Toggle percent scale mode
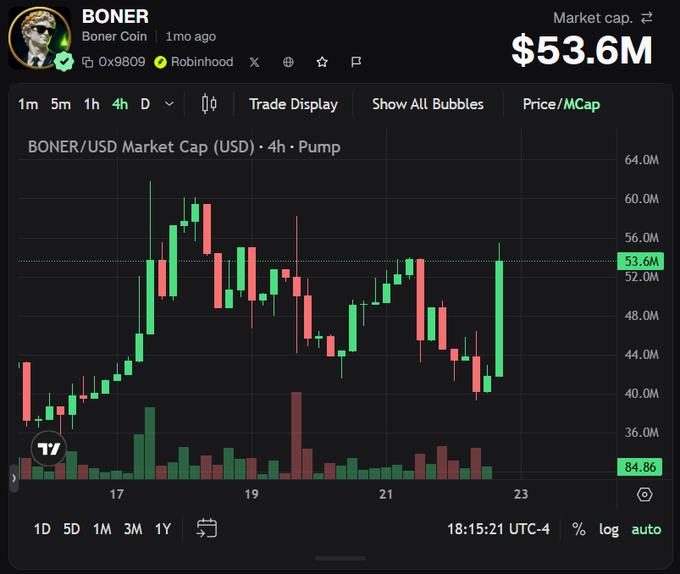 579,529
